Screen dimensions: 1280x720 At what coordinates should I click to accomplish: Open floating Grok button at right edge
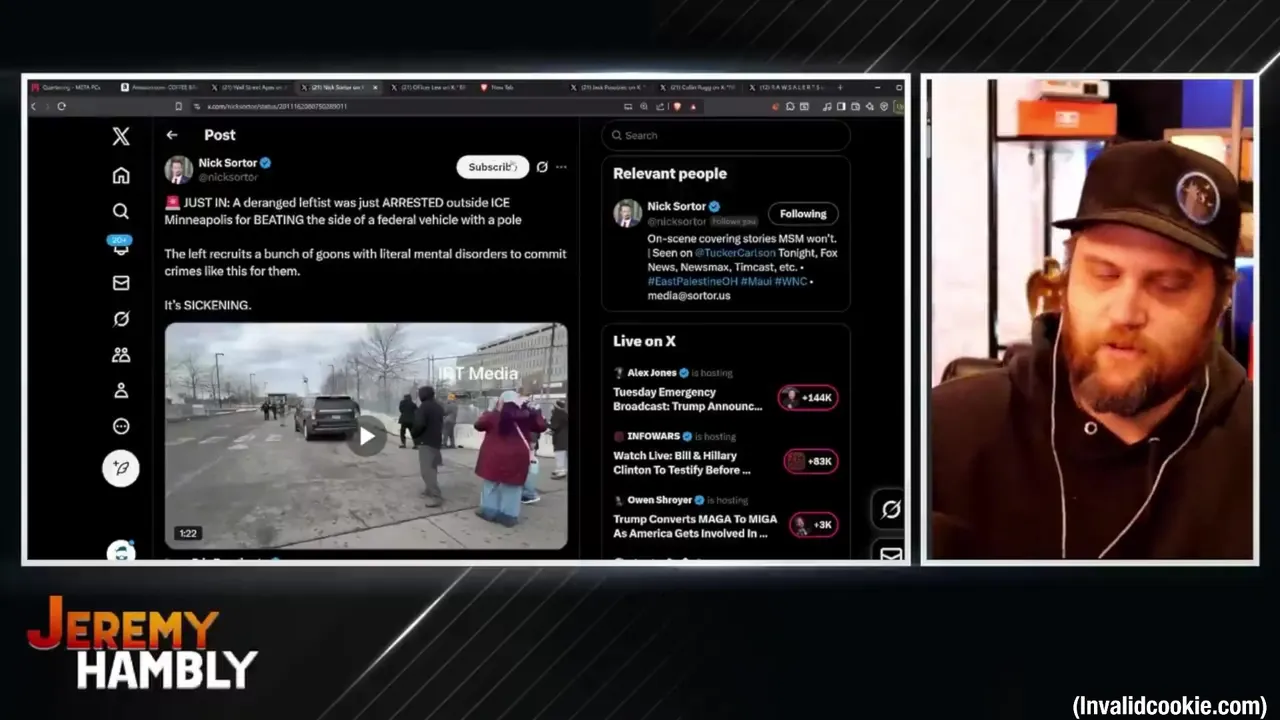(x=890, y=510)
